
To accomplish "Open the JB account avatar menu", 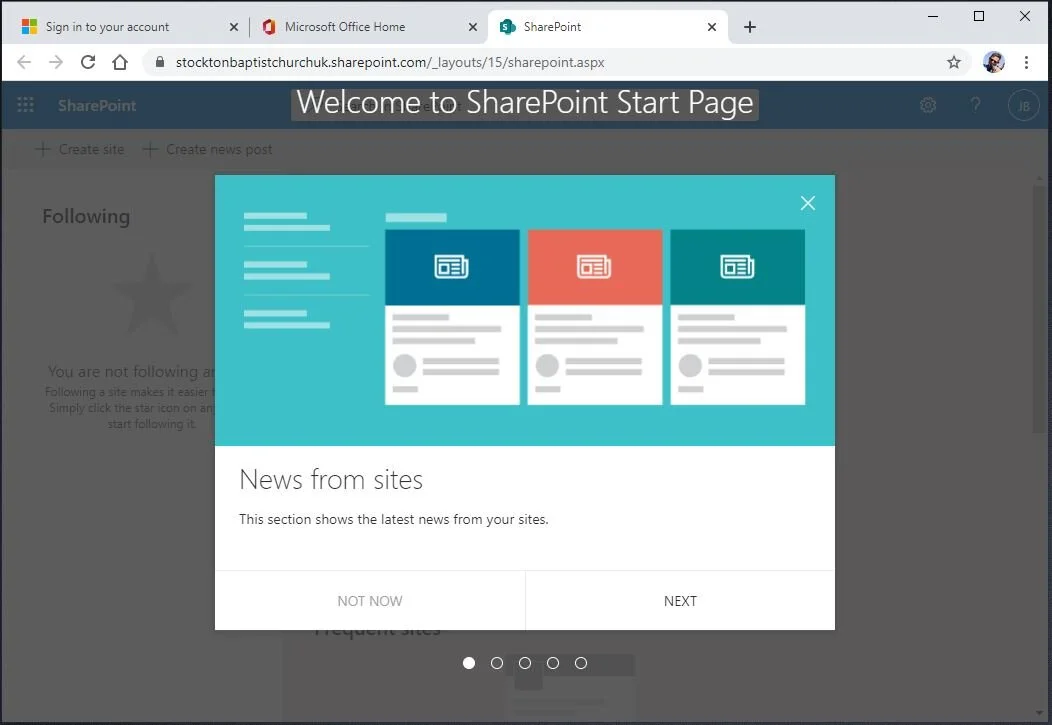I will (x=1024, y=105).
